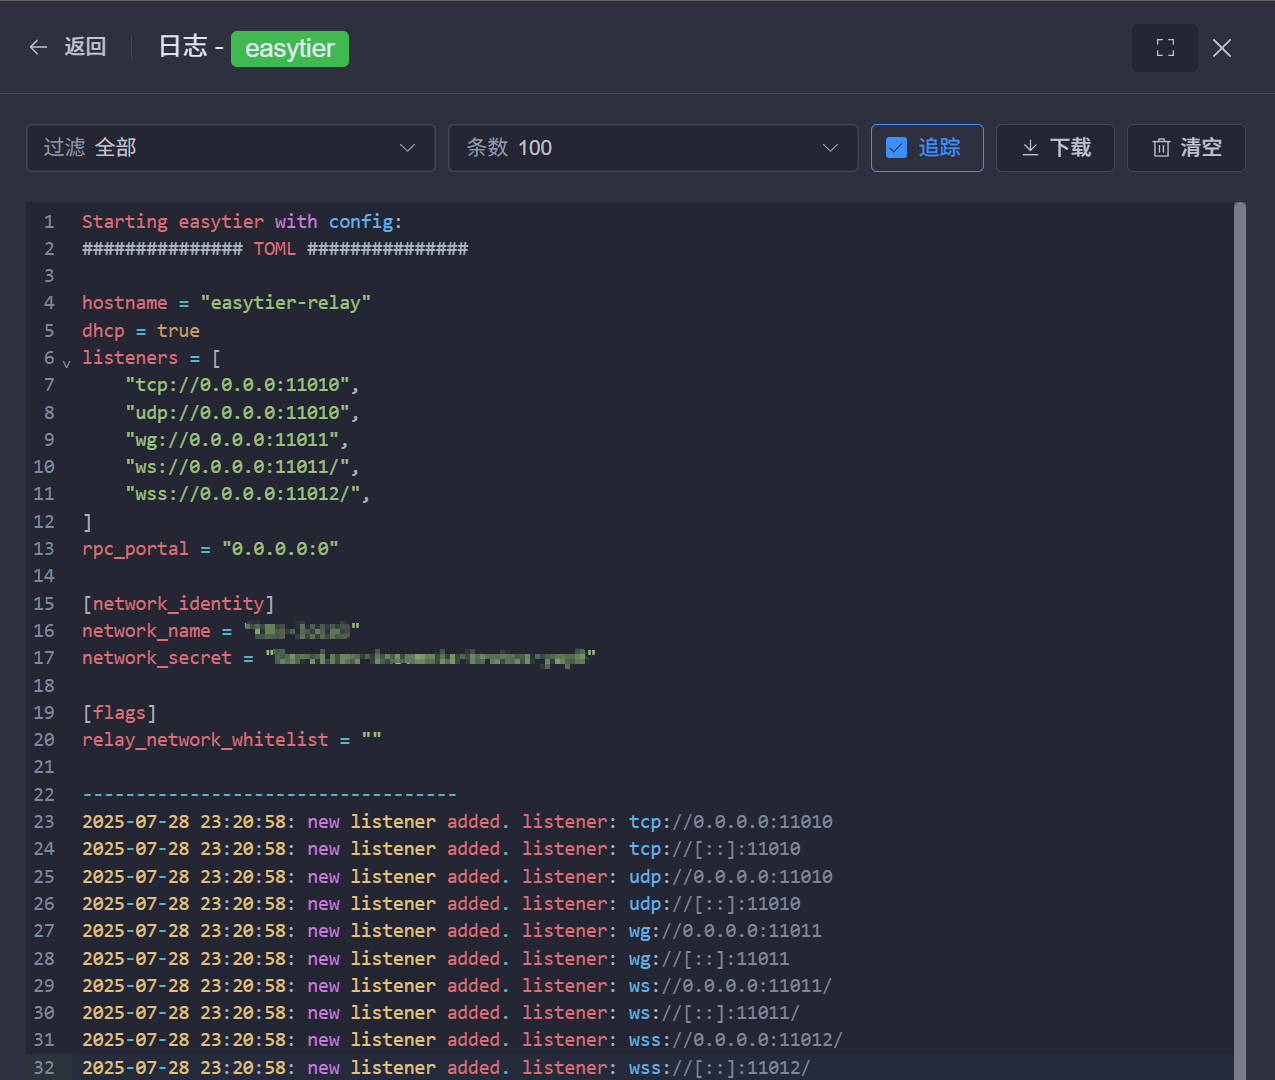Click the download arrow icon
Screen dimensions: 1275x1080
(1030, 148)
